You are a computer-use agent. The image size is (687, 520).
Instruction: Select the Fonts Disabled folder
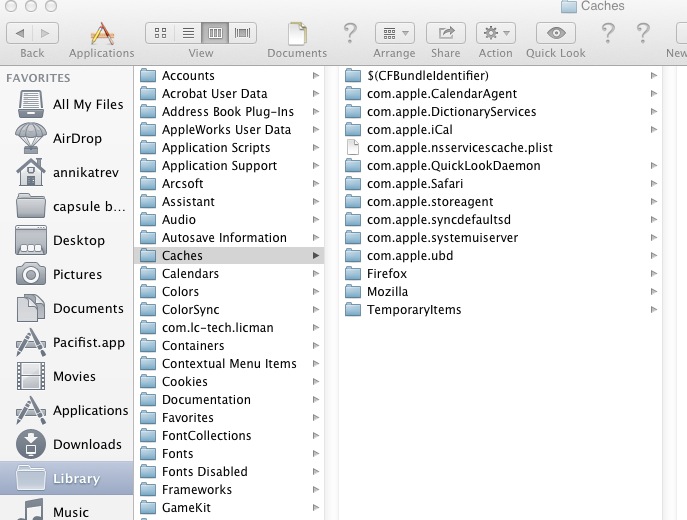pyautogui.click(x=229, y=471)
